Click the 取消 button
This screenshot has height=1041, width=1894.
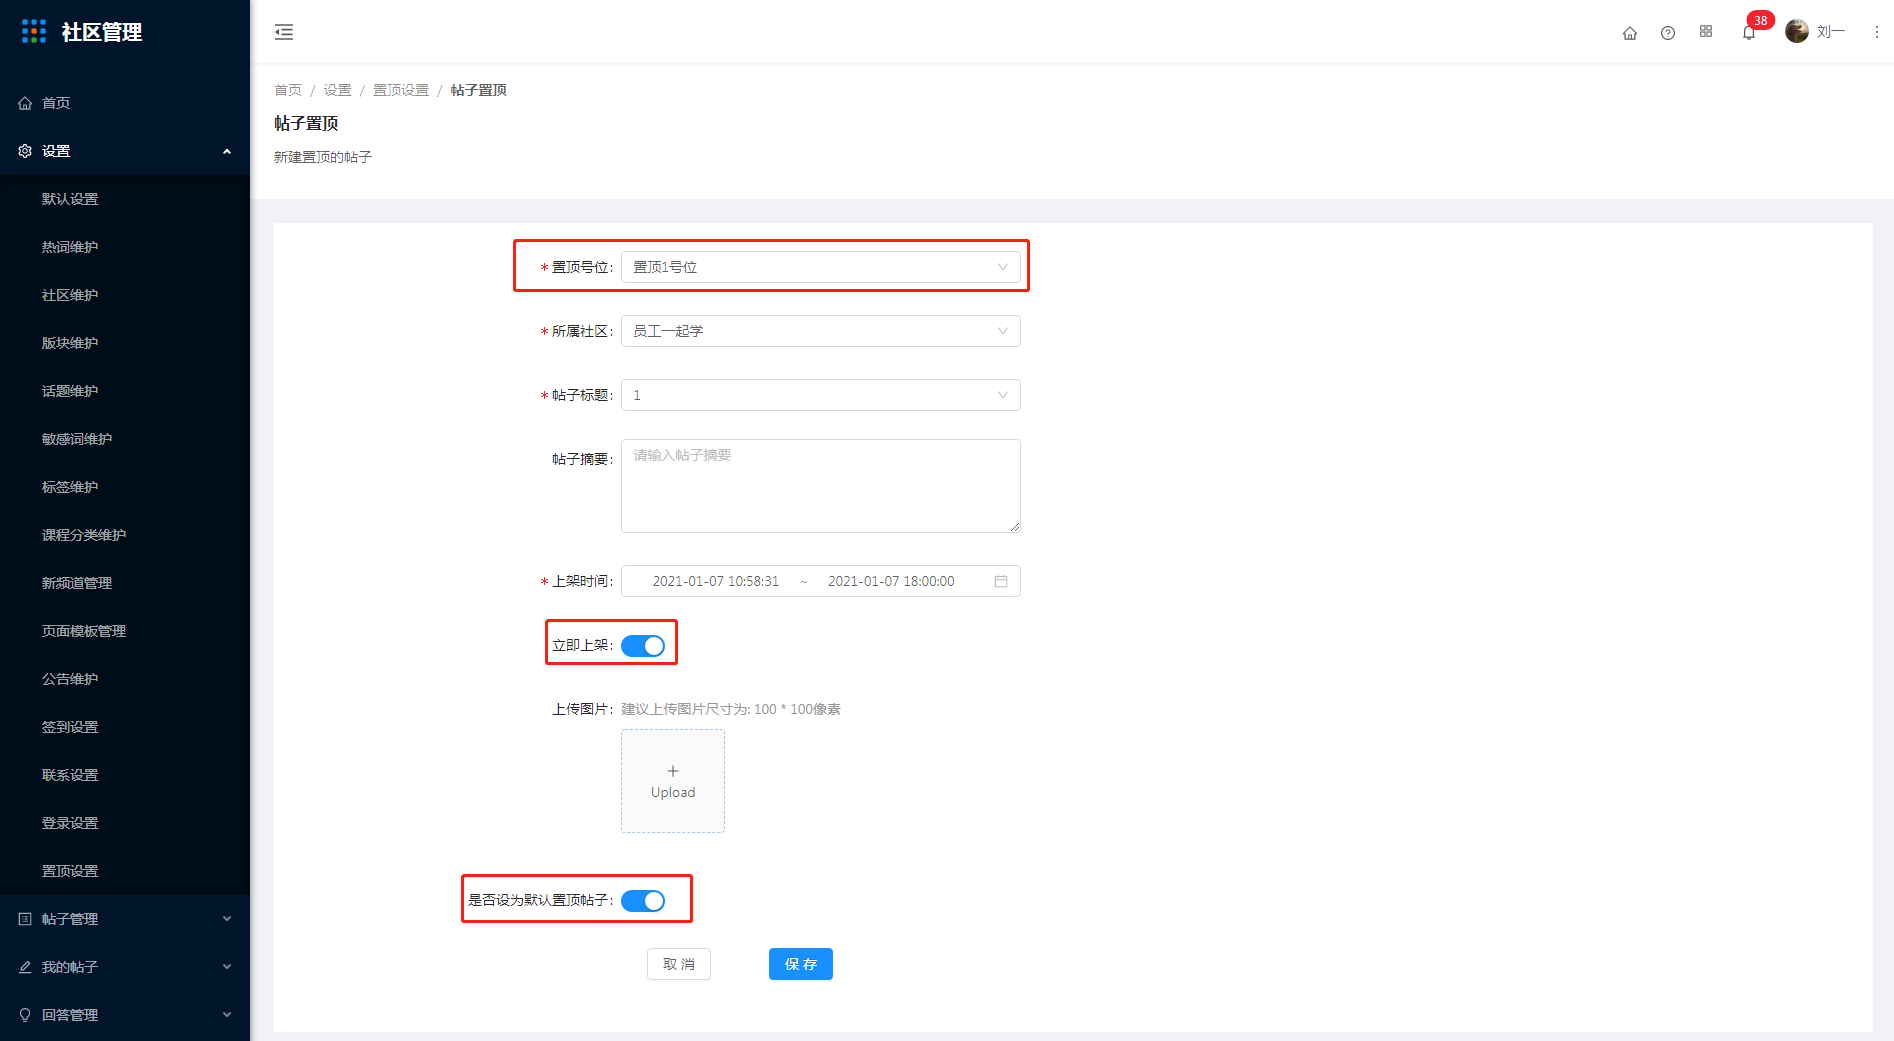[x=679, y=964]
